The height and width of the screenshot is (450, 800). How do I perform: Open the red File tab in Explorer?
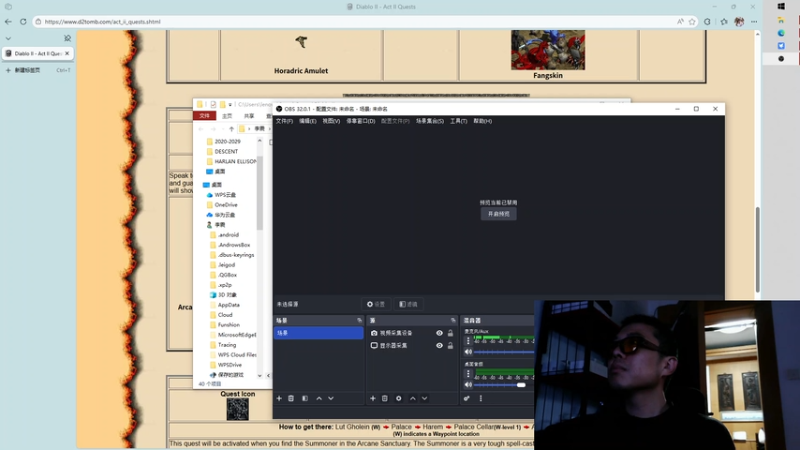(x=205, y=116)
